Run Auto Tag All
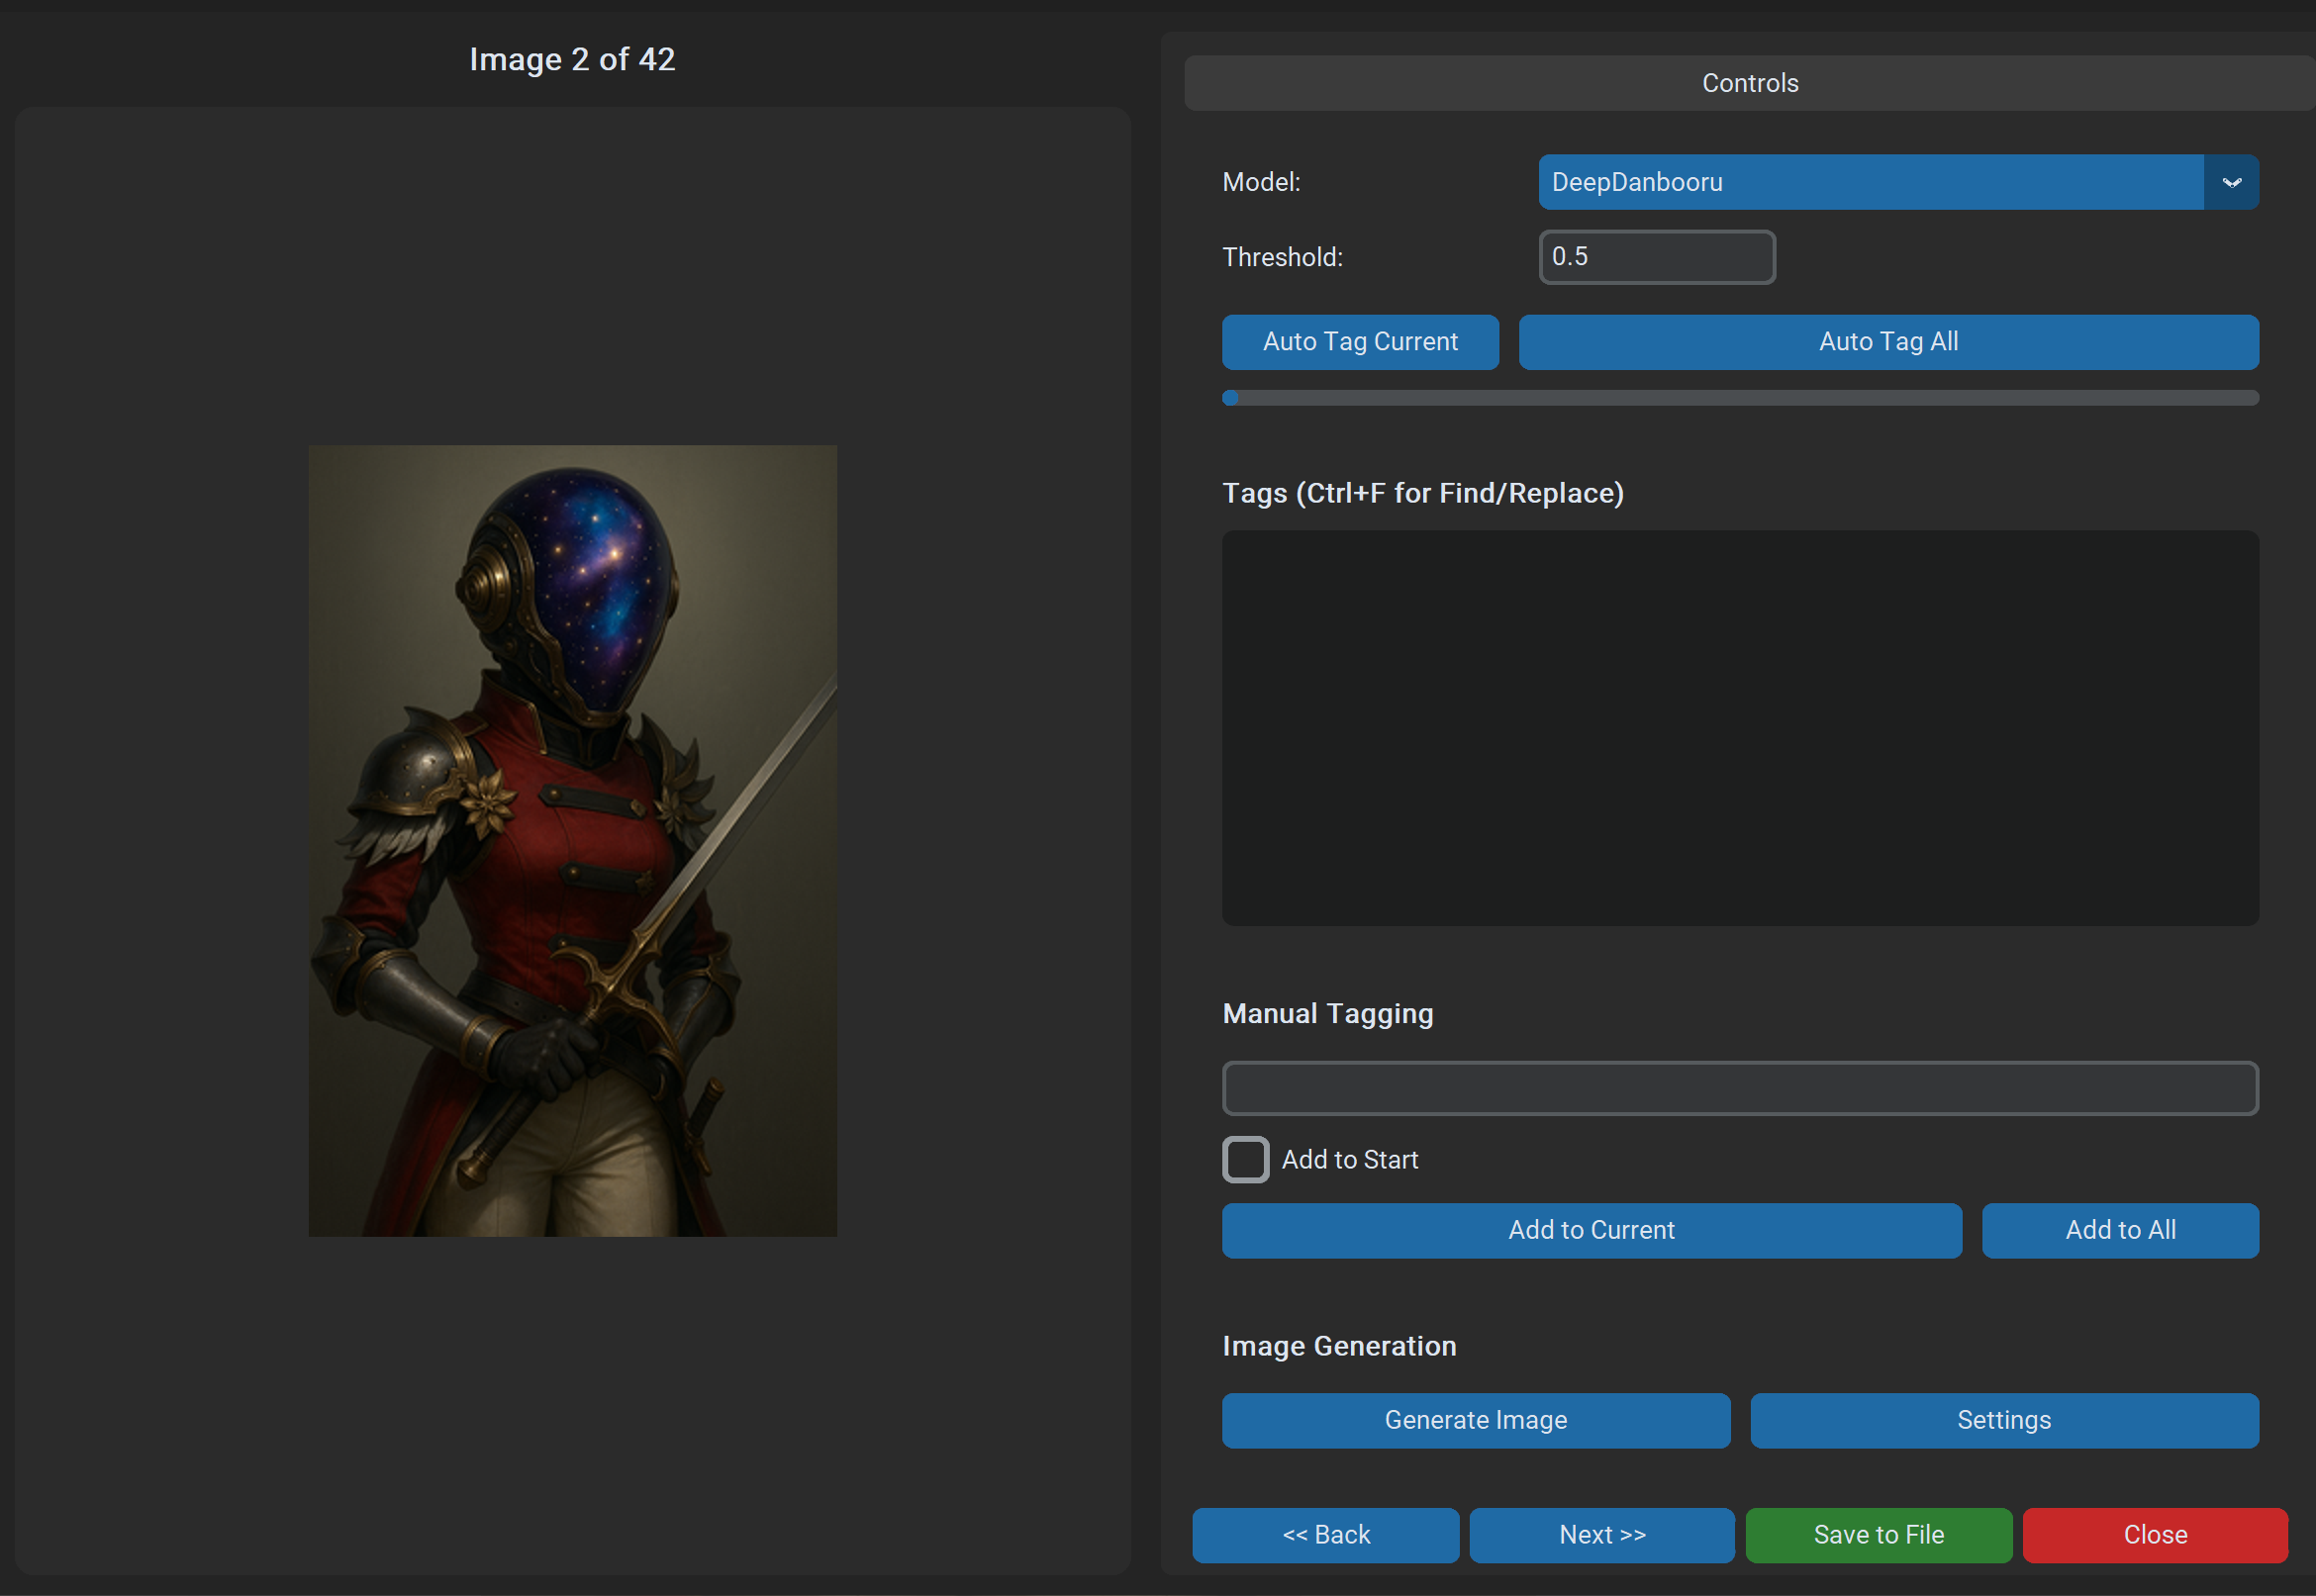The image size is (2316, 1596). (1887, 342)
